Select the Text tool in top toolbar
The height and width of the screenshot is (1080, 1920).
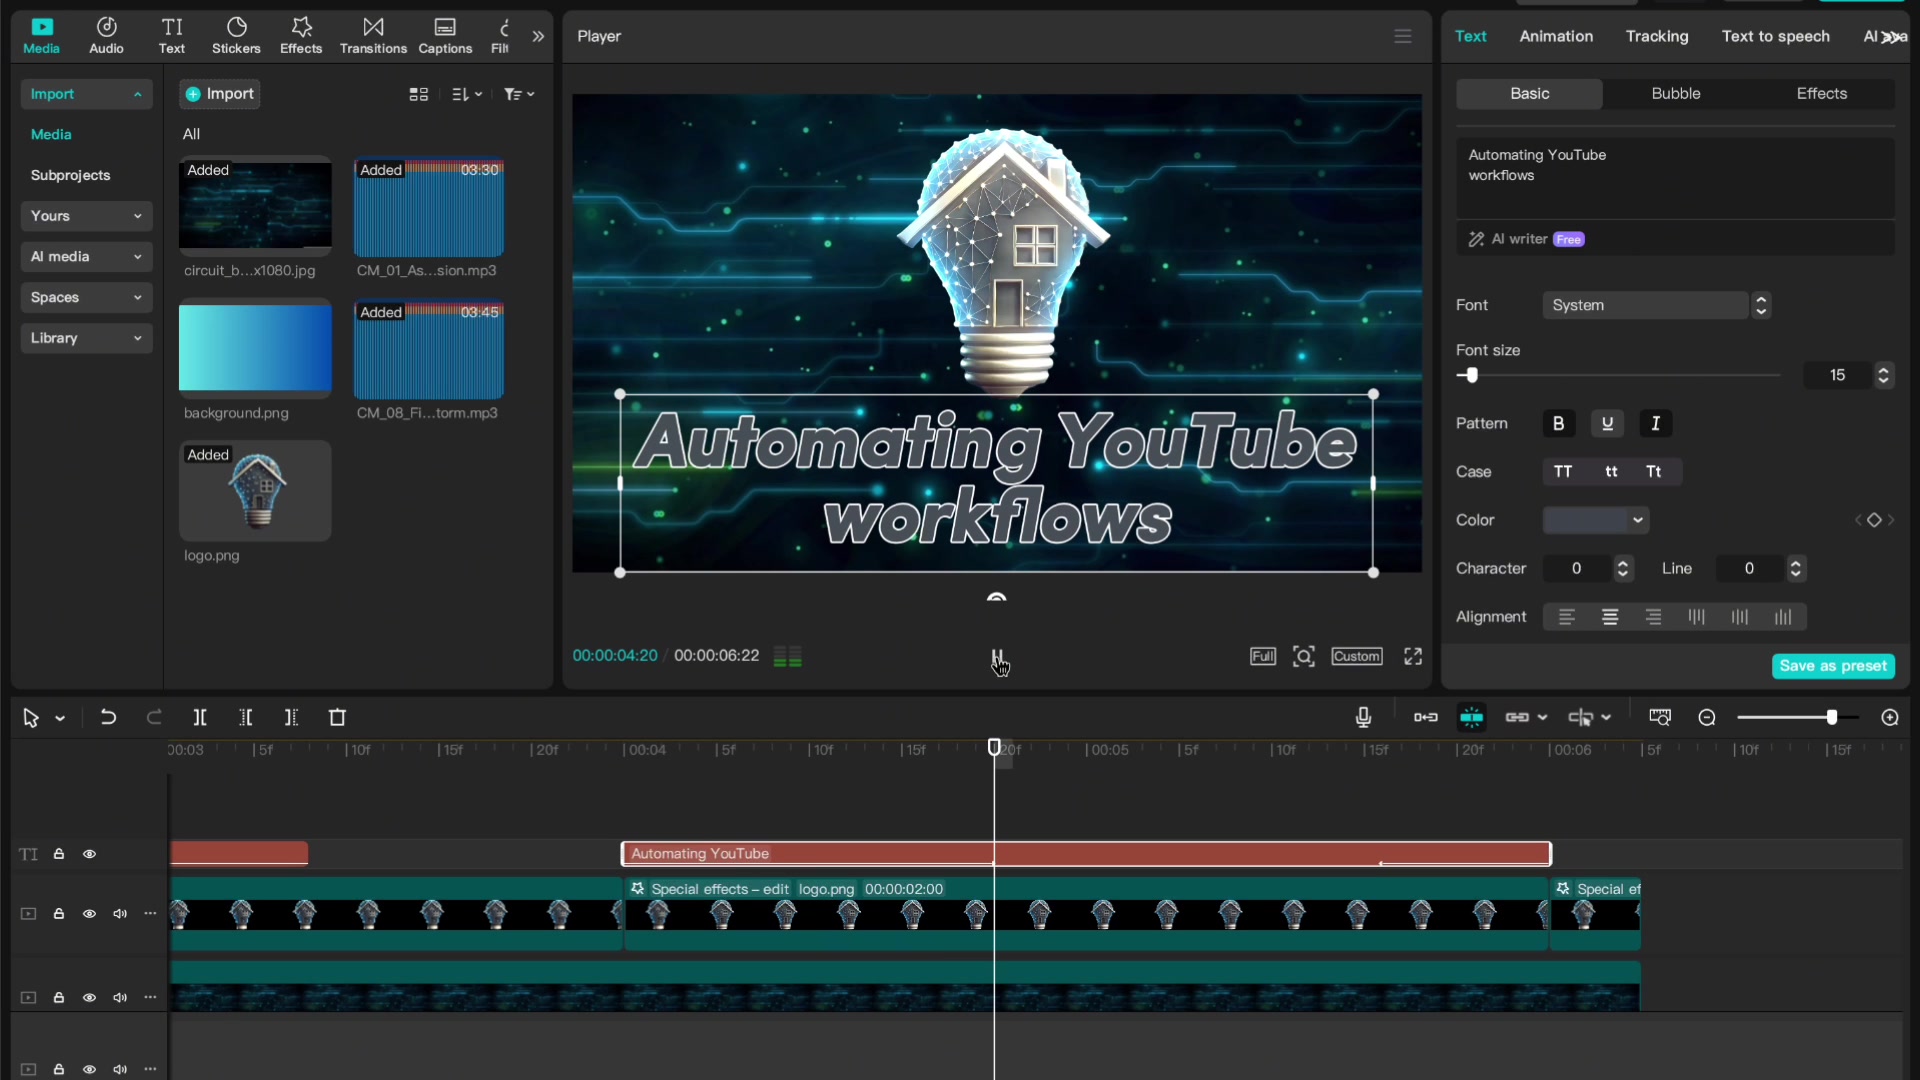pyautogui.click(x=172, y=35)
